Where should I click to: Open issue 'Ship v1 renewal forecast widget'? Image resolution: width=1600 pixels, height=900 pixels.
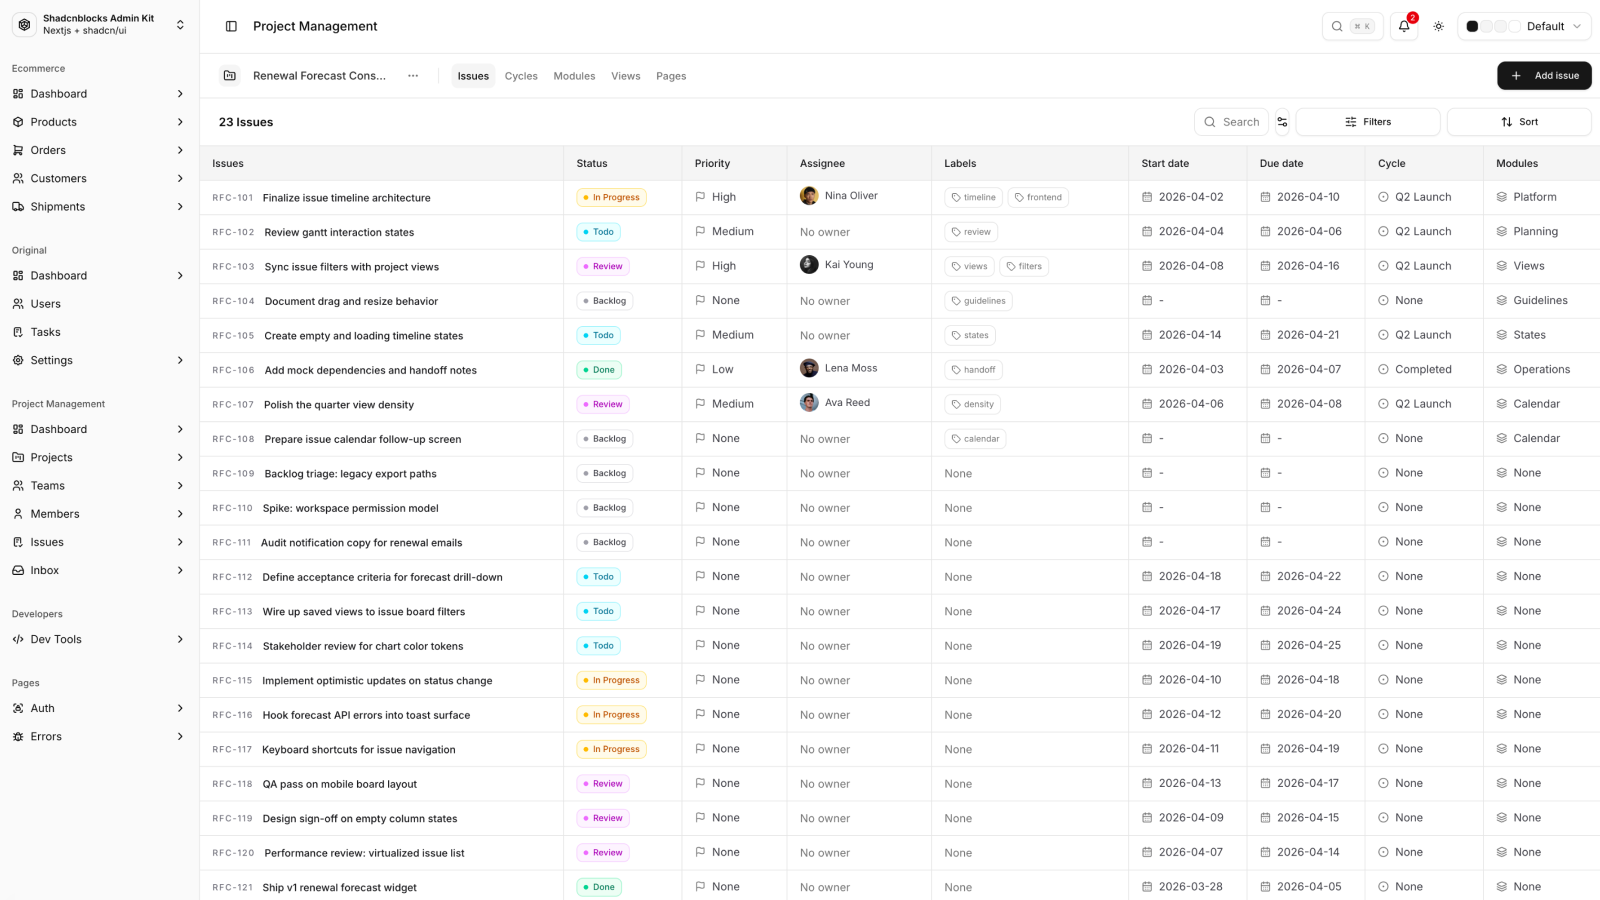click(339, 888)
